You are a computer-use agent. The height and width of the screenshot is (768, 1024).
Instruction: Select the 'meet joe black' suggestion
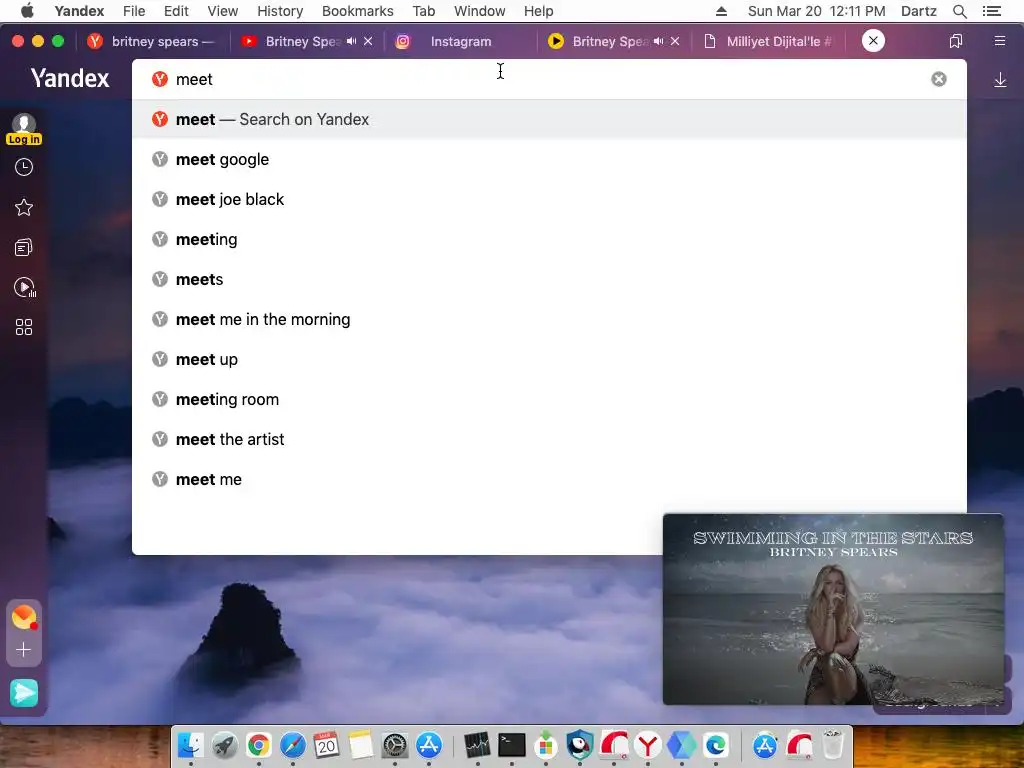point(549,199)
